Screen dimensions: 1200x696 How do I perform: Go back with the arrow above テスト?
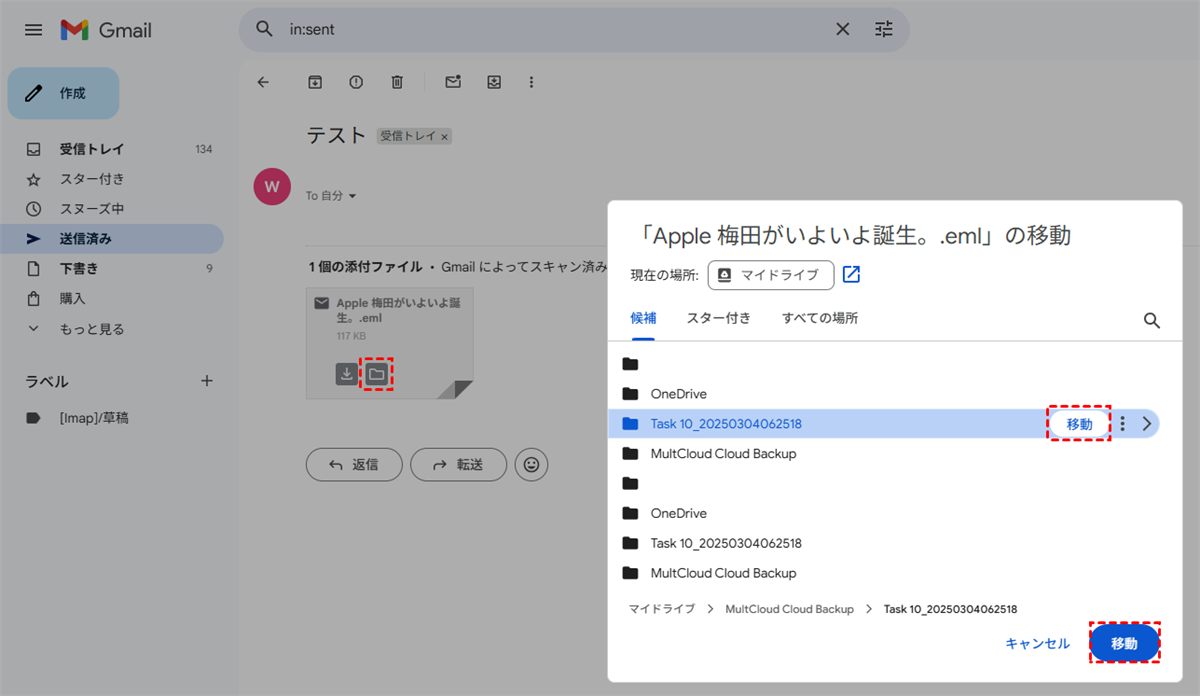tap(263, 82)
